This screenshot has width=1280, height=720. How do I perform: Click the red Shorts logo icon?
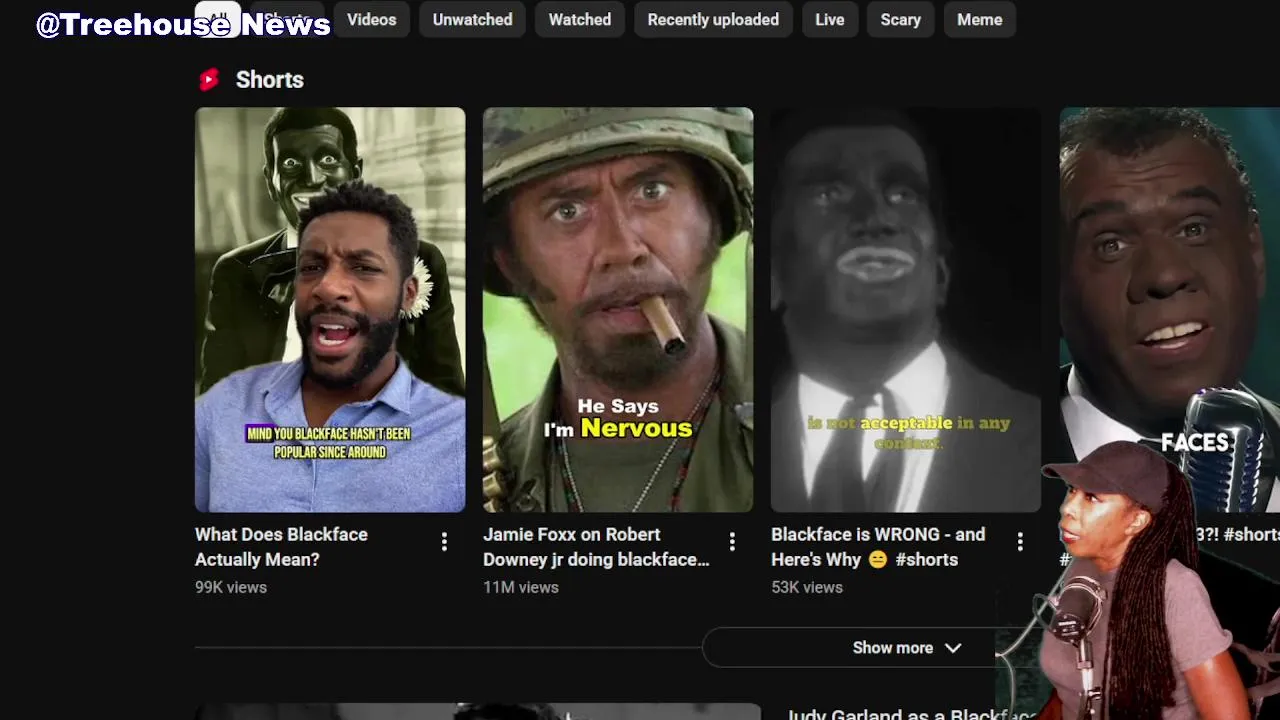[x=209, y=80]
